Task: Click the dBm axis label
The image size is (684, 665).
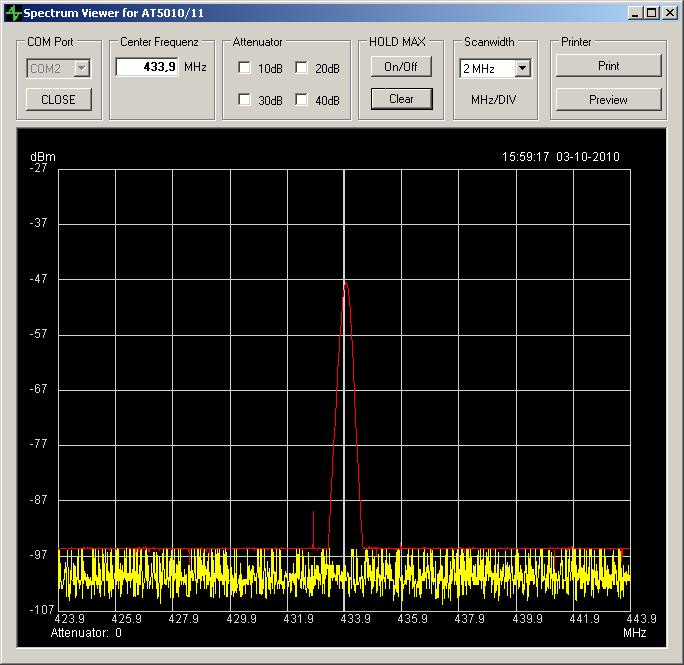Action: [x=43, y=157]
